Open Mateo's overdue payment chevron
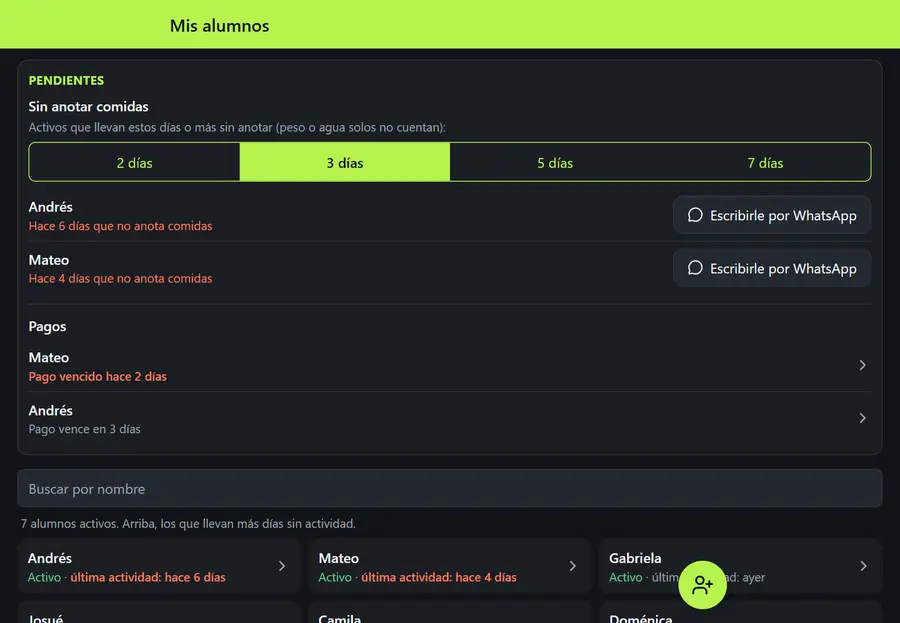Screen dimensions: 900x623 [862, 365]
